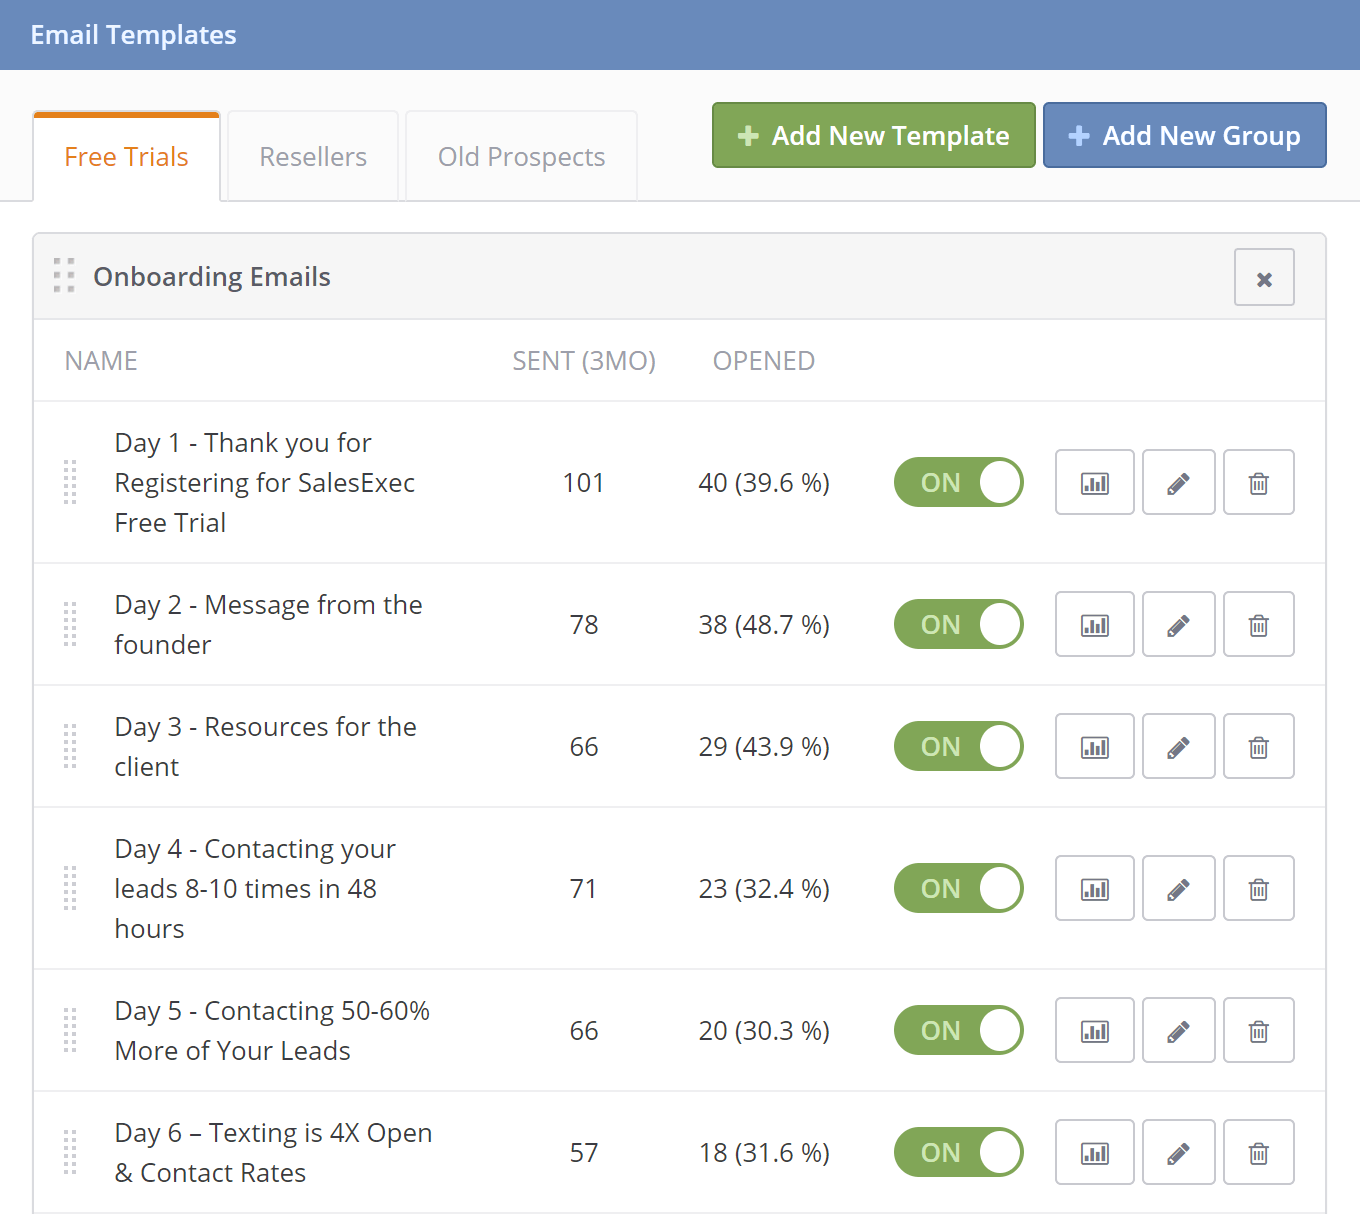Open statistics for Day 1 email

click(1094, 482)
